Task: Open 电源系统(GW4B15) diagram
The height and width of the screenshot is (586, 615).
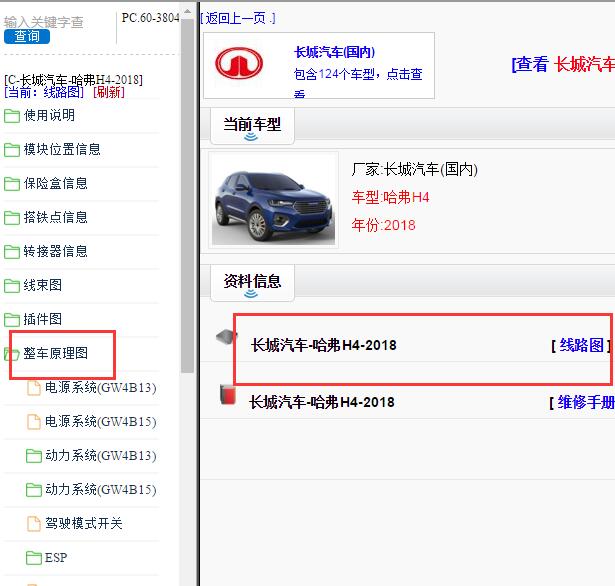Action: [101, 422]
